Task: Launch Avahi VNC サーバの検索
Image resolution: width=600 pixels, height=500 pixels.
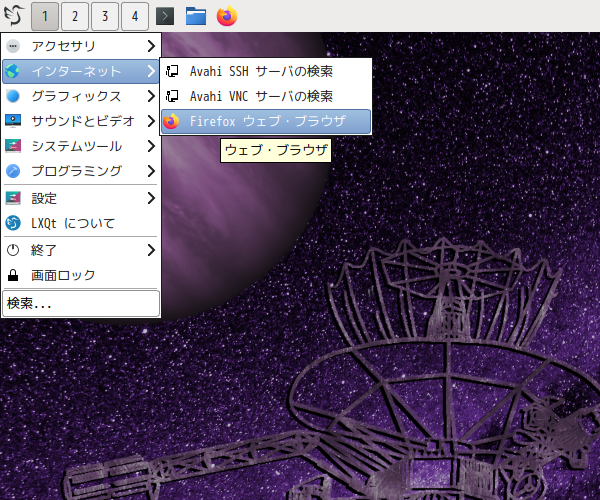Action: coord(266,96)
